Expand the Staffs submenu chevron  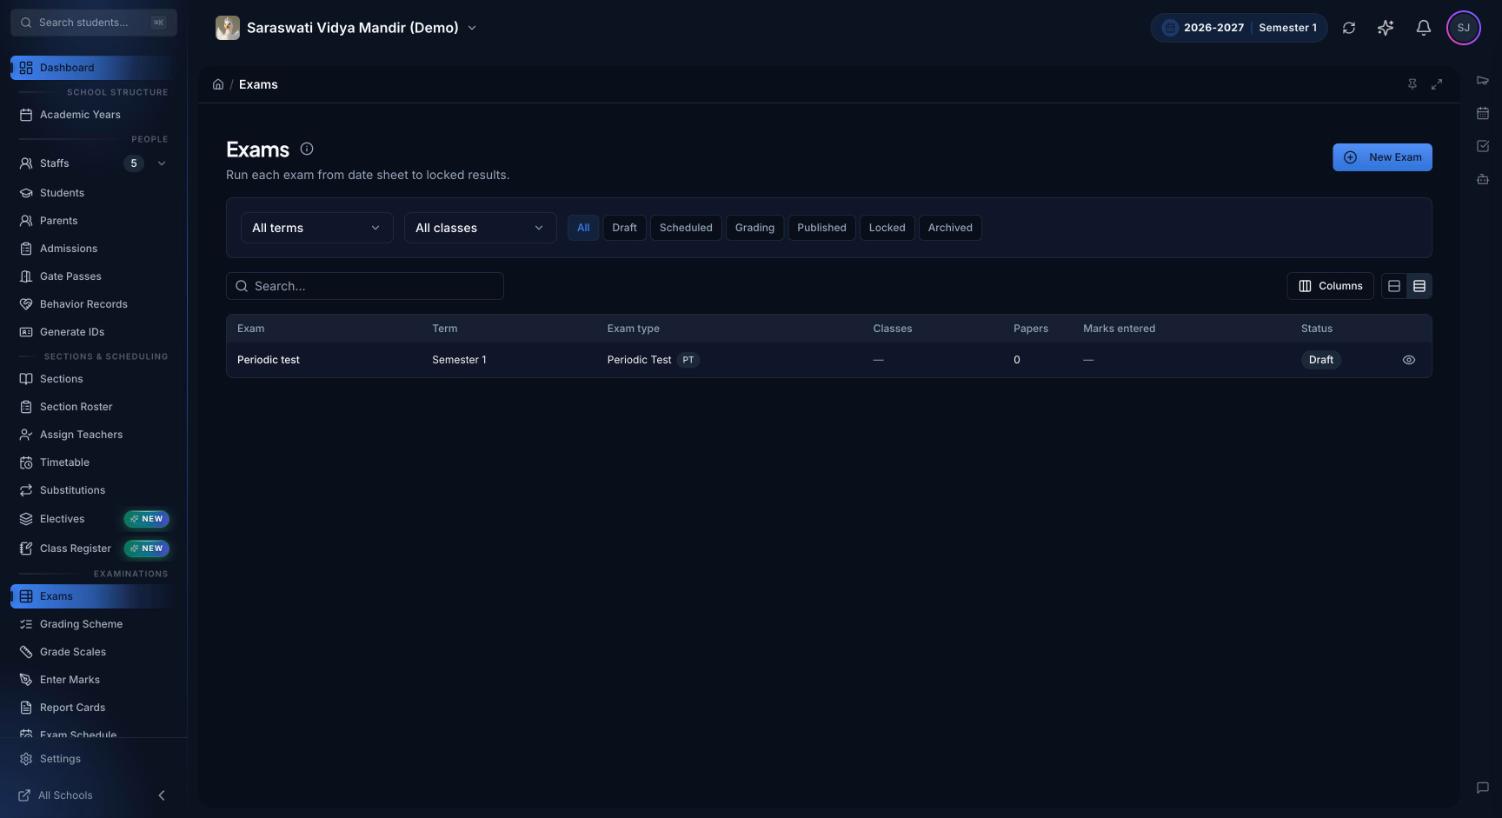tap(162, 164)
